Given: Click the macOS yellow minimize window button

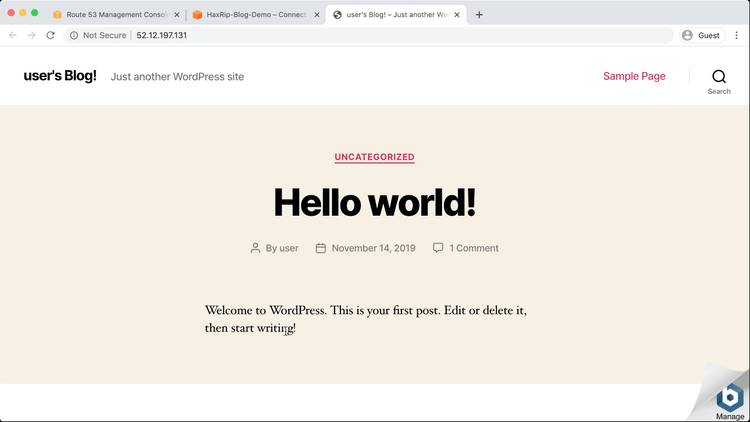Looking at the screenshot, I should point(22,13).
